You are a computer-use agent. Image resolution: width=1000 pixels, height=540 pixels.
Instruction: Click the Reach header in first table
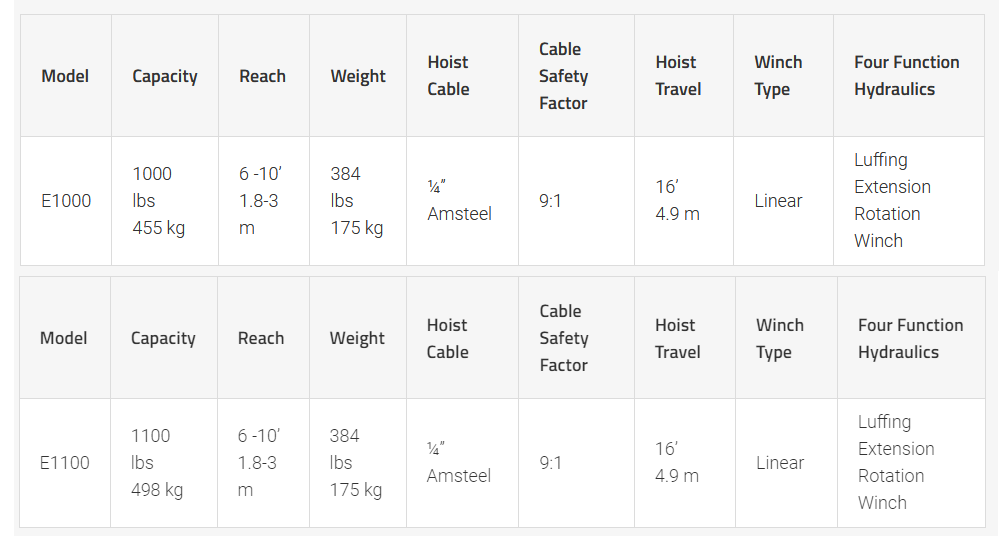(x=262, y=76)
